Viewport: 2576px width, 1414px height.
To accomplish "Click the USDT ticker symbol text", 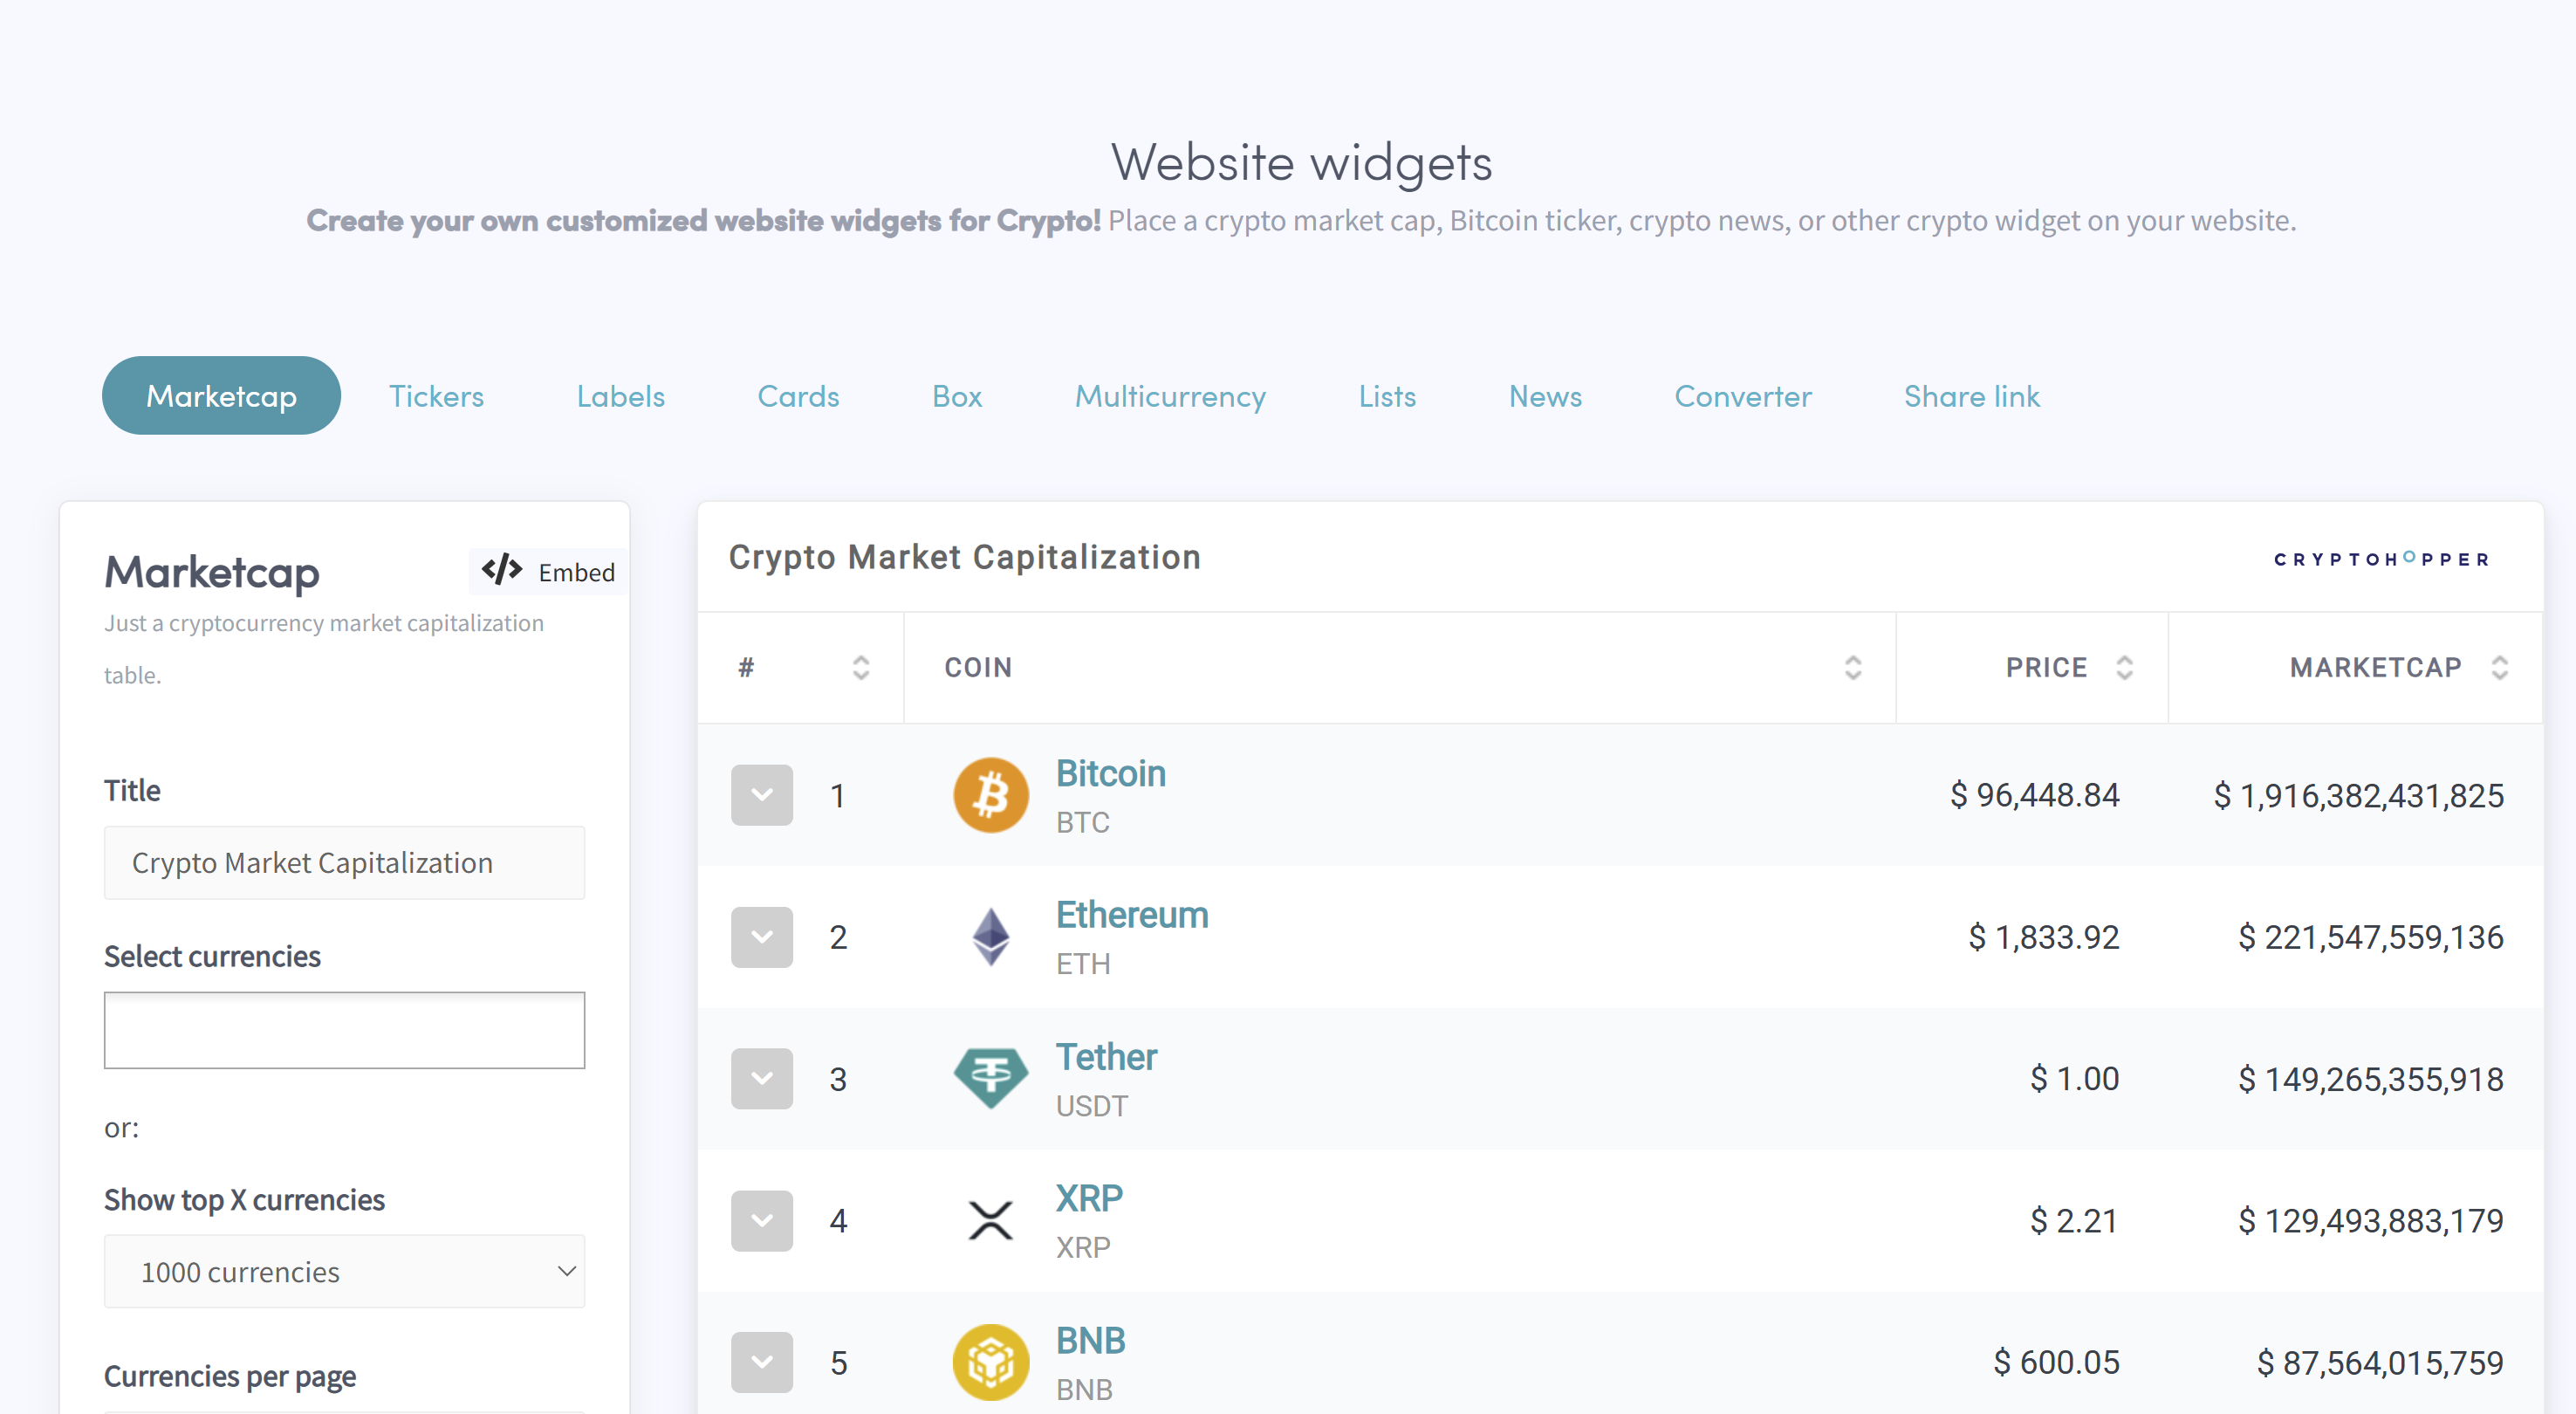I will click(1092, 1105).
